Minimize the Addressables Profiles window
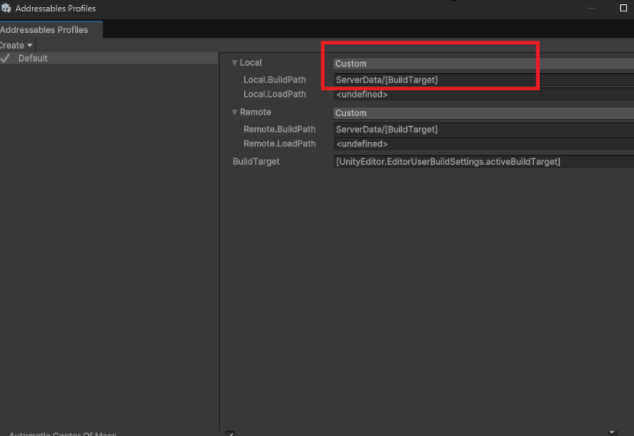634x436 pixels. (591, 8)
